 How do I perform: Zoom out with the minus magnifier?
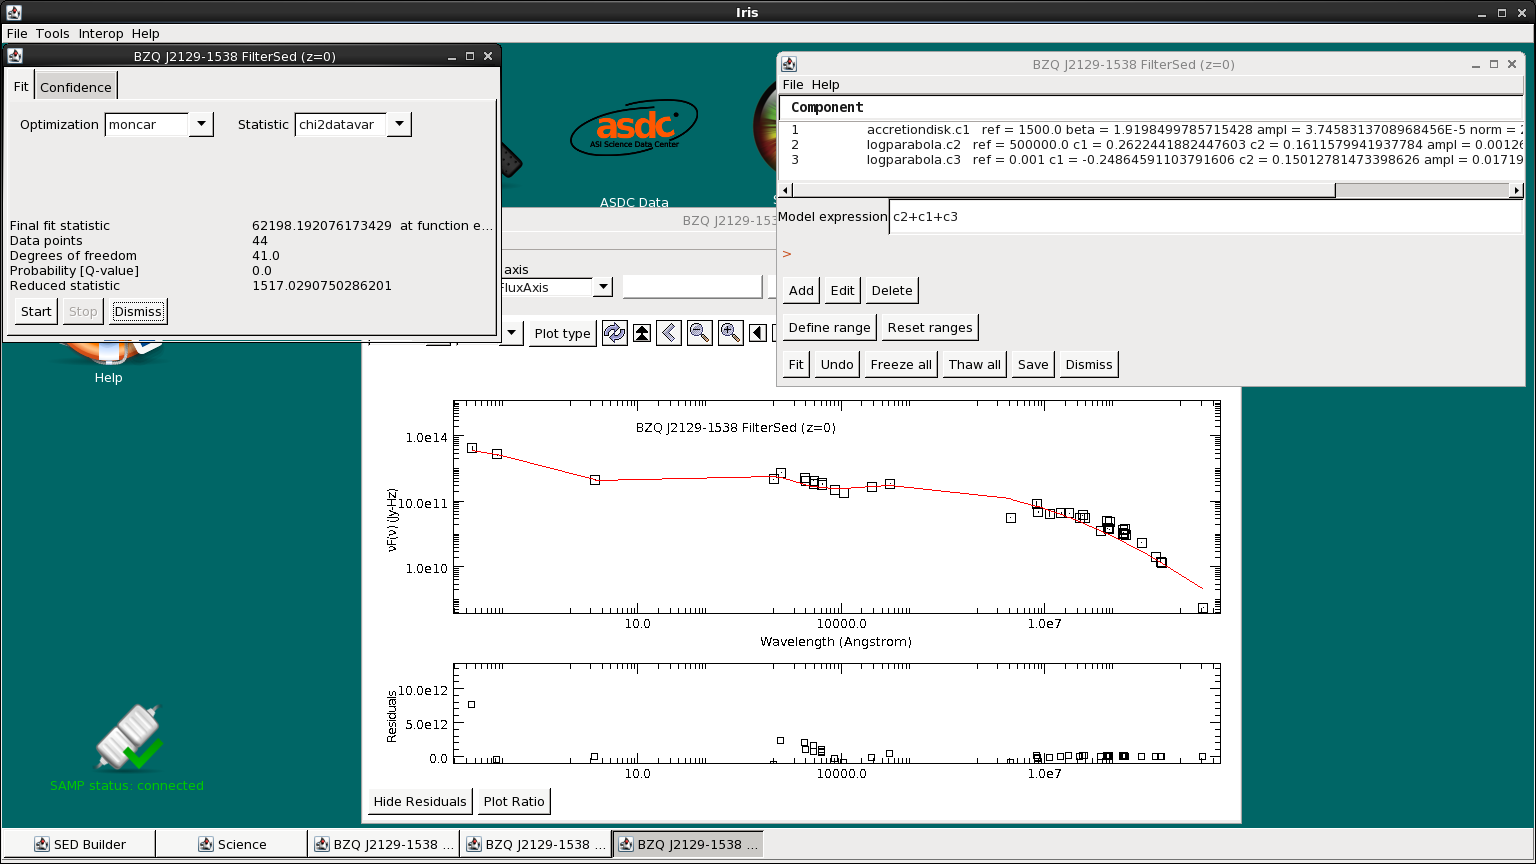(700, 333)
